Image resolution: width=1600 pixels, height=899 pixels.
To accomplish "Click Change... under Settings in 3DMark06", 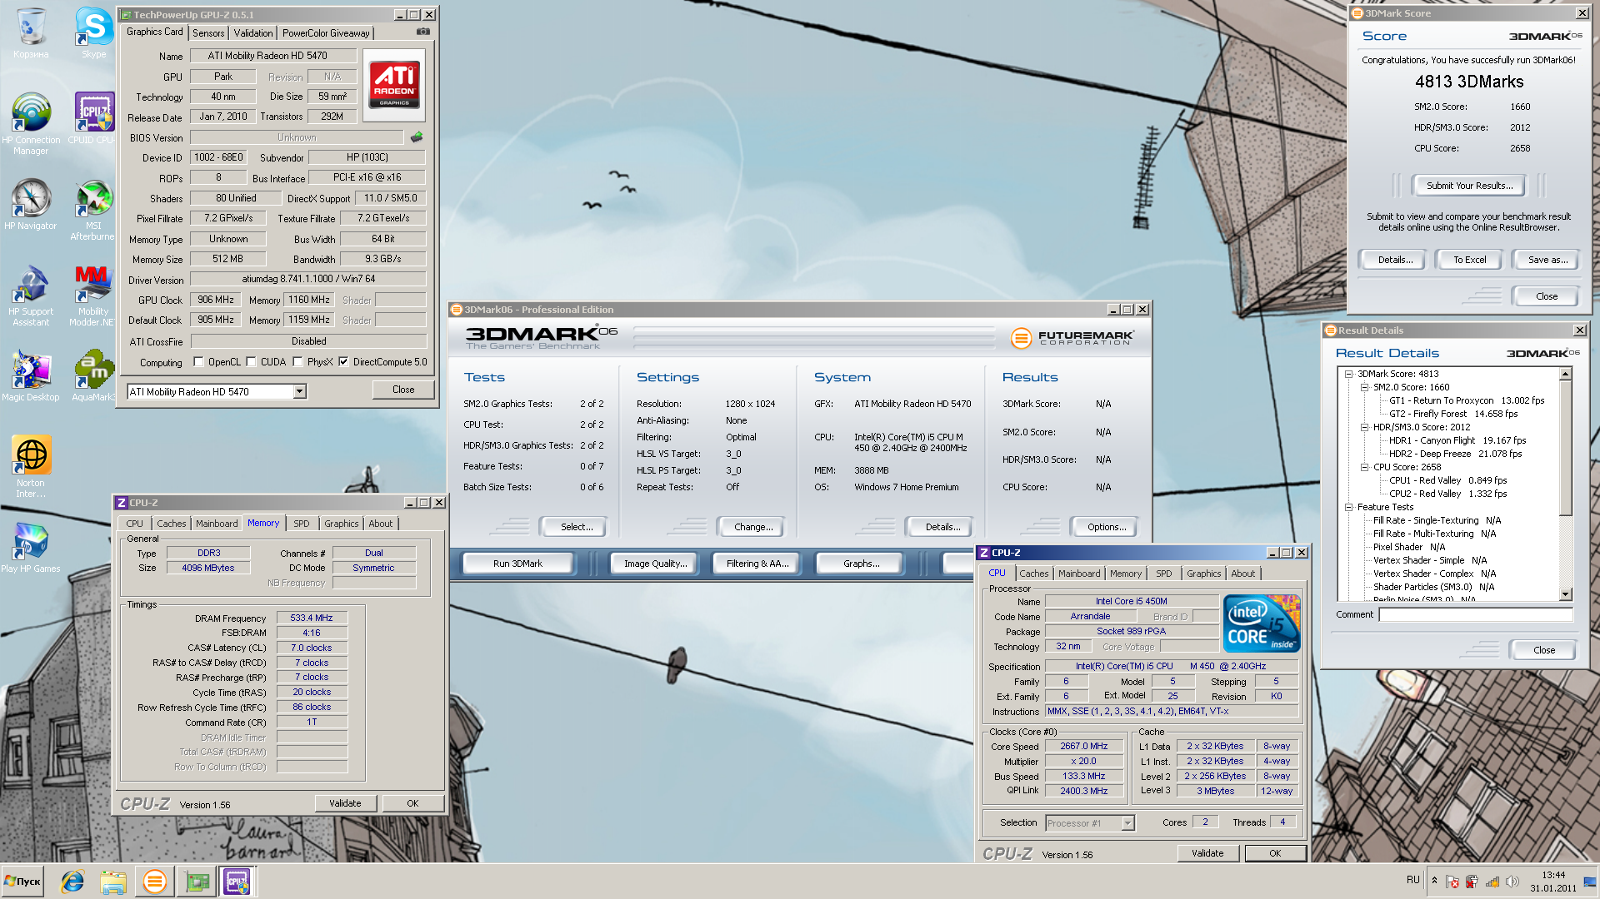I will point(752,527).
